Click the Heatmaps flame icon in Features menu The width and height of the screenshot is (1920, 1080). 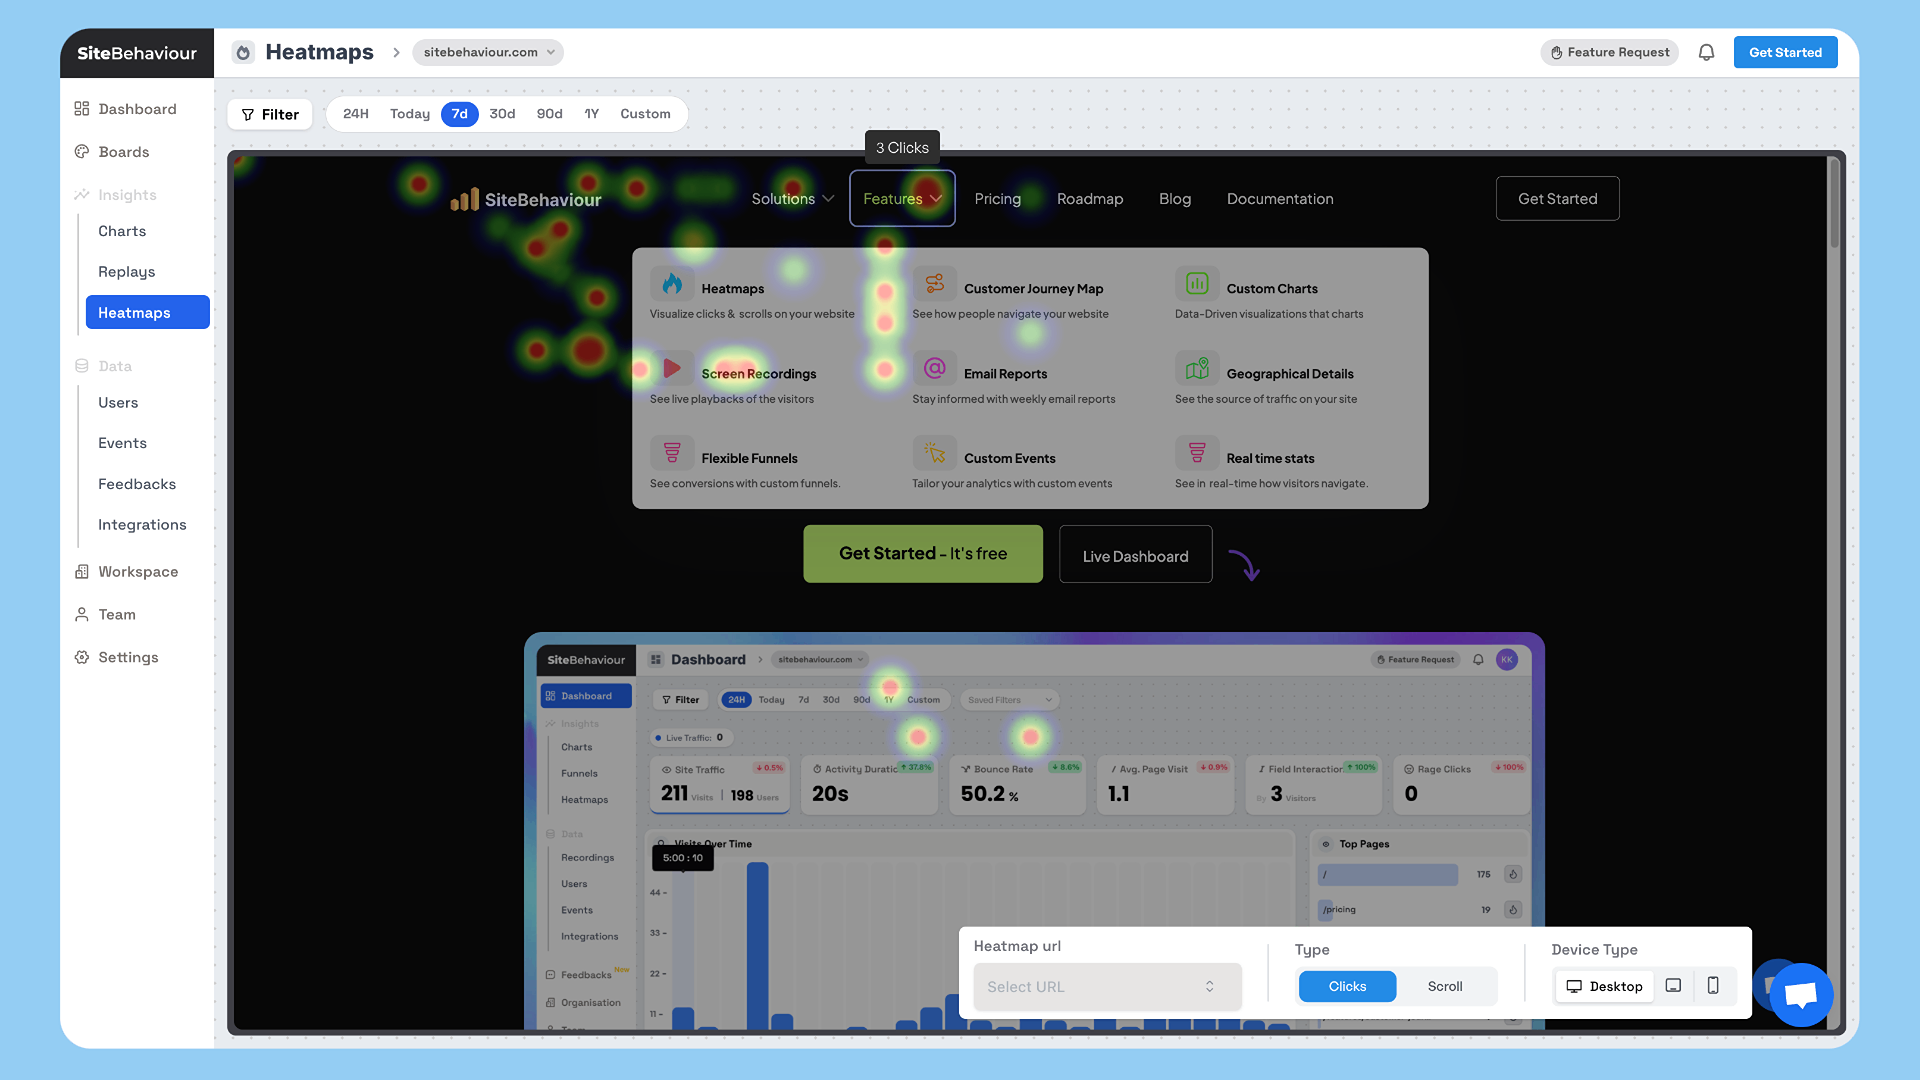click(x=673, y=284)
